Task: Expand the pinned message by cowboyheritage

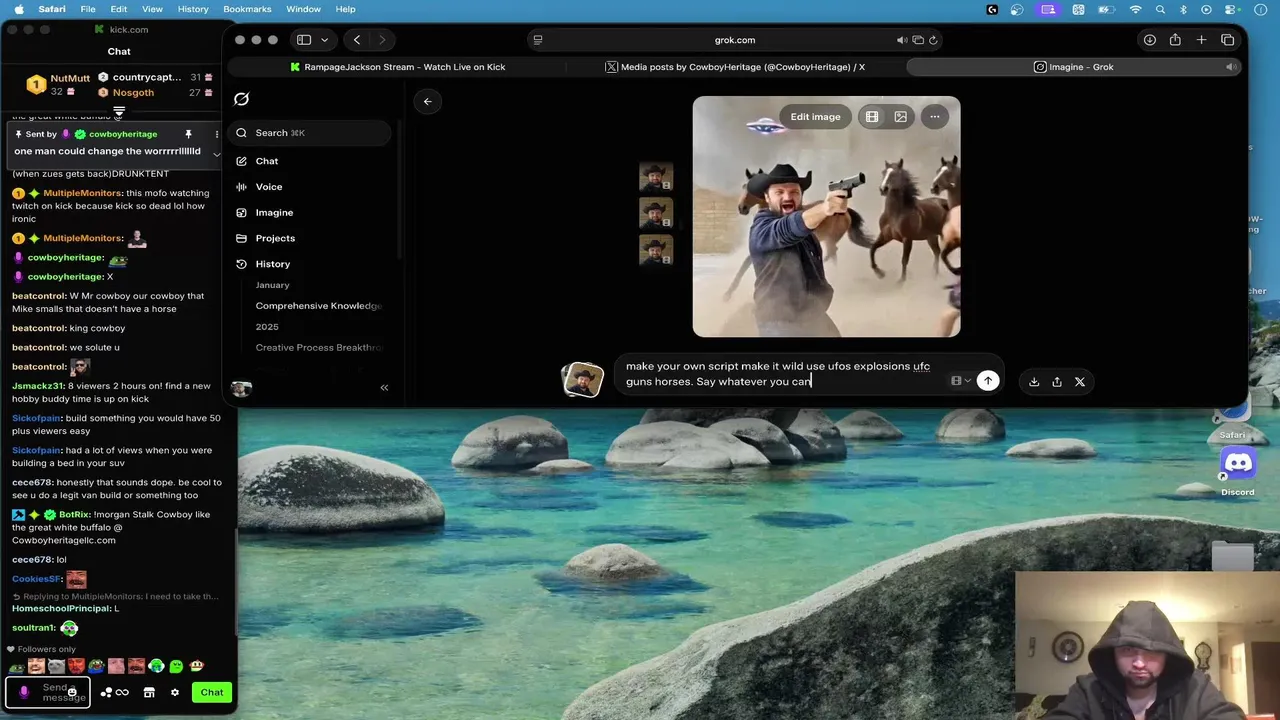Action: [x=216, y=154]
